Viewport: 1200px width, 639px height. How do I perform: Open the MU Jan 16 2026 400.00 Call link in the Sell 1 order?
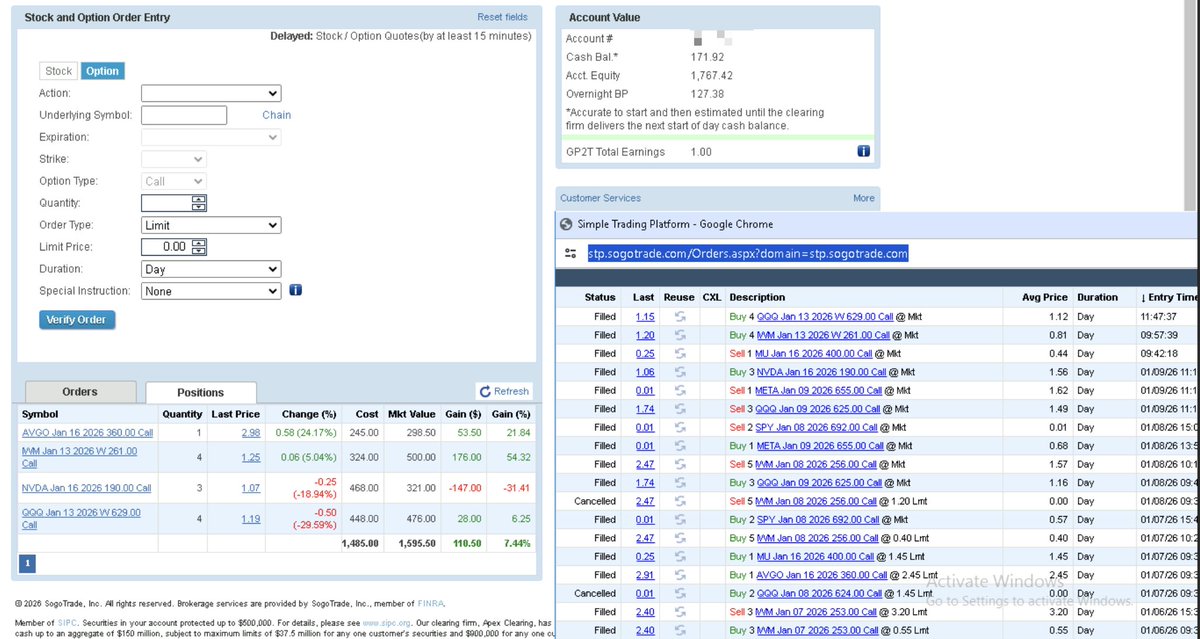click(x=813, y=353)
